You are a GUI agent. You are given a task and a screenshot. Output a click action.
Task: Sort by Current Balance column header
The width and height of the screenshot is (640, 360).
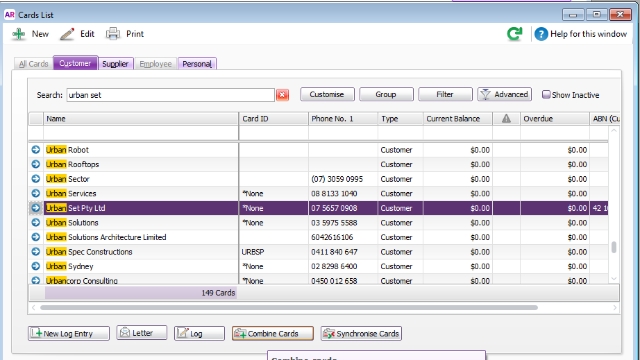458,119
